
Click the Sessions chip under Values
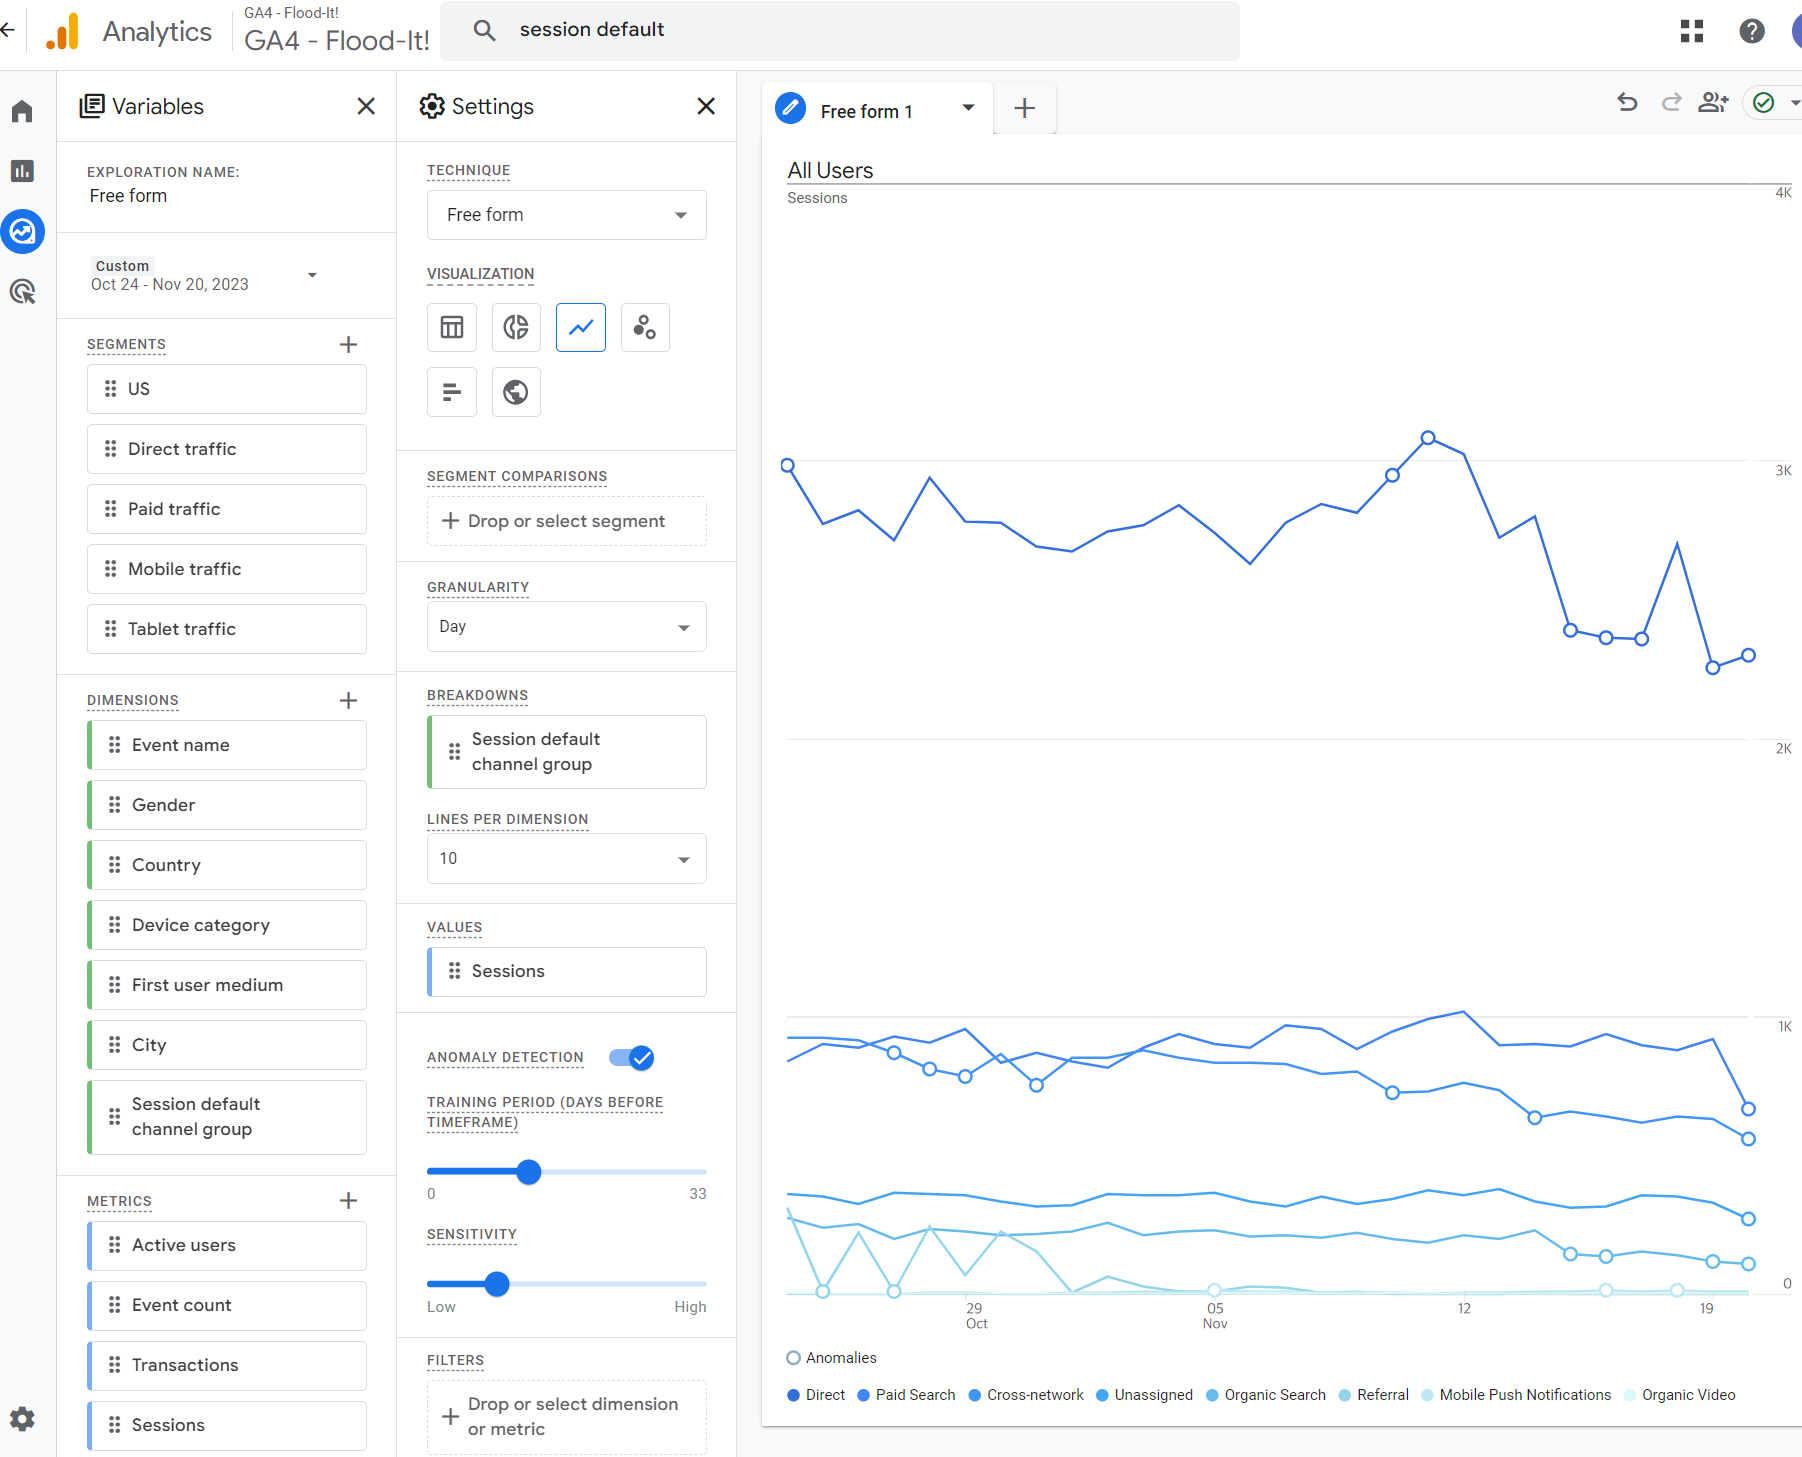[x=567, y=972]
